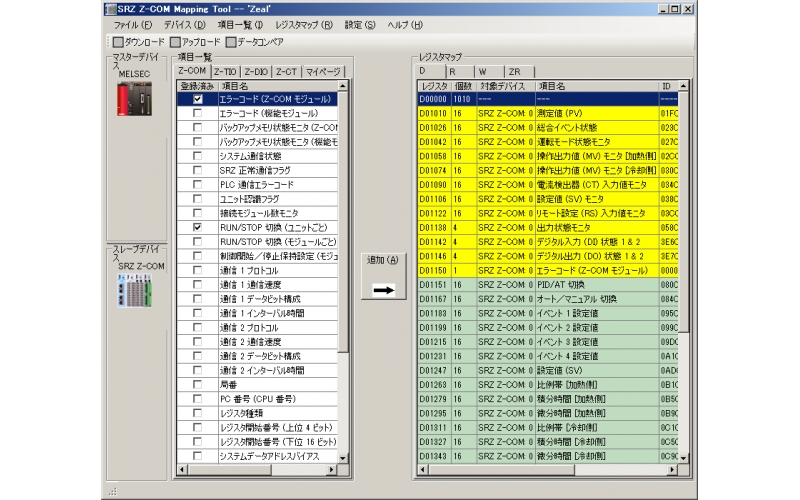The height and width of the screenshot is (500, 800).
Task: Check PLC 通信エラーコード checkbox
Action: point(197,185)
